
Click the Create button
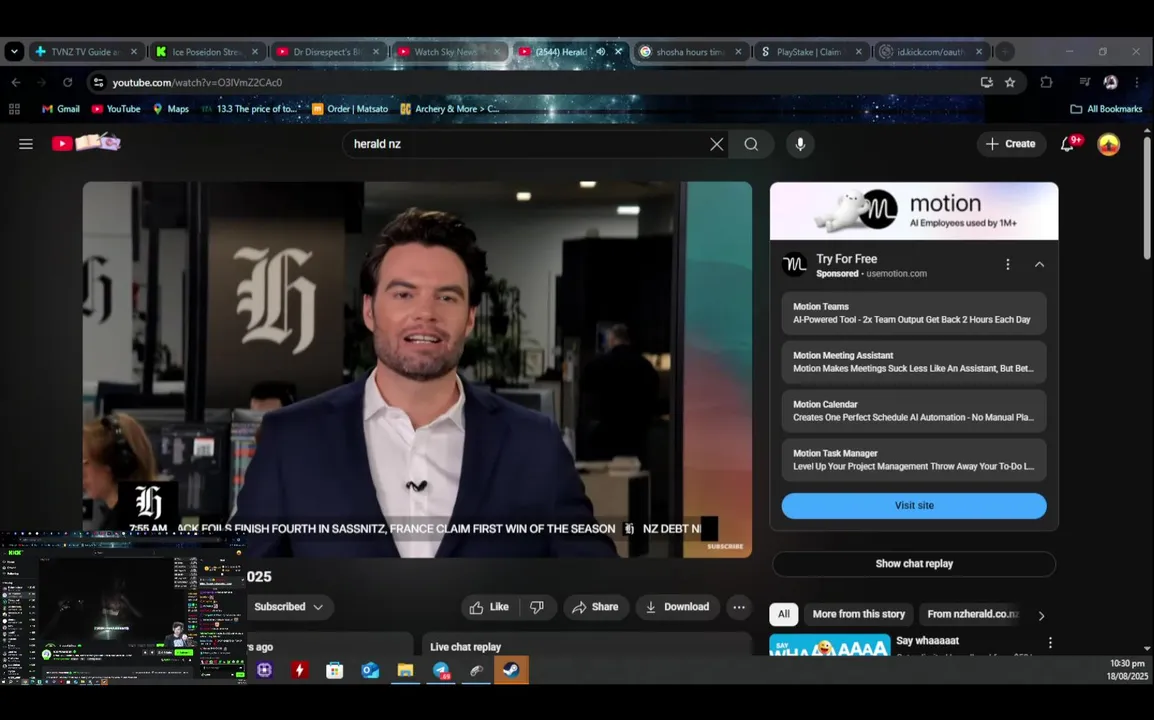click(x=1010, y=144)
